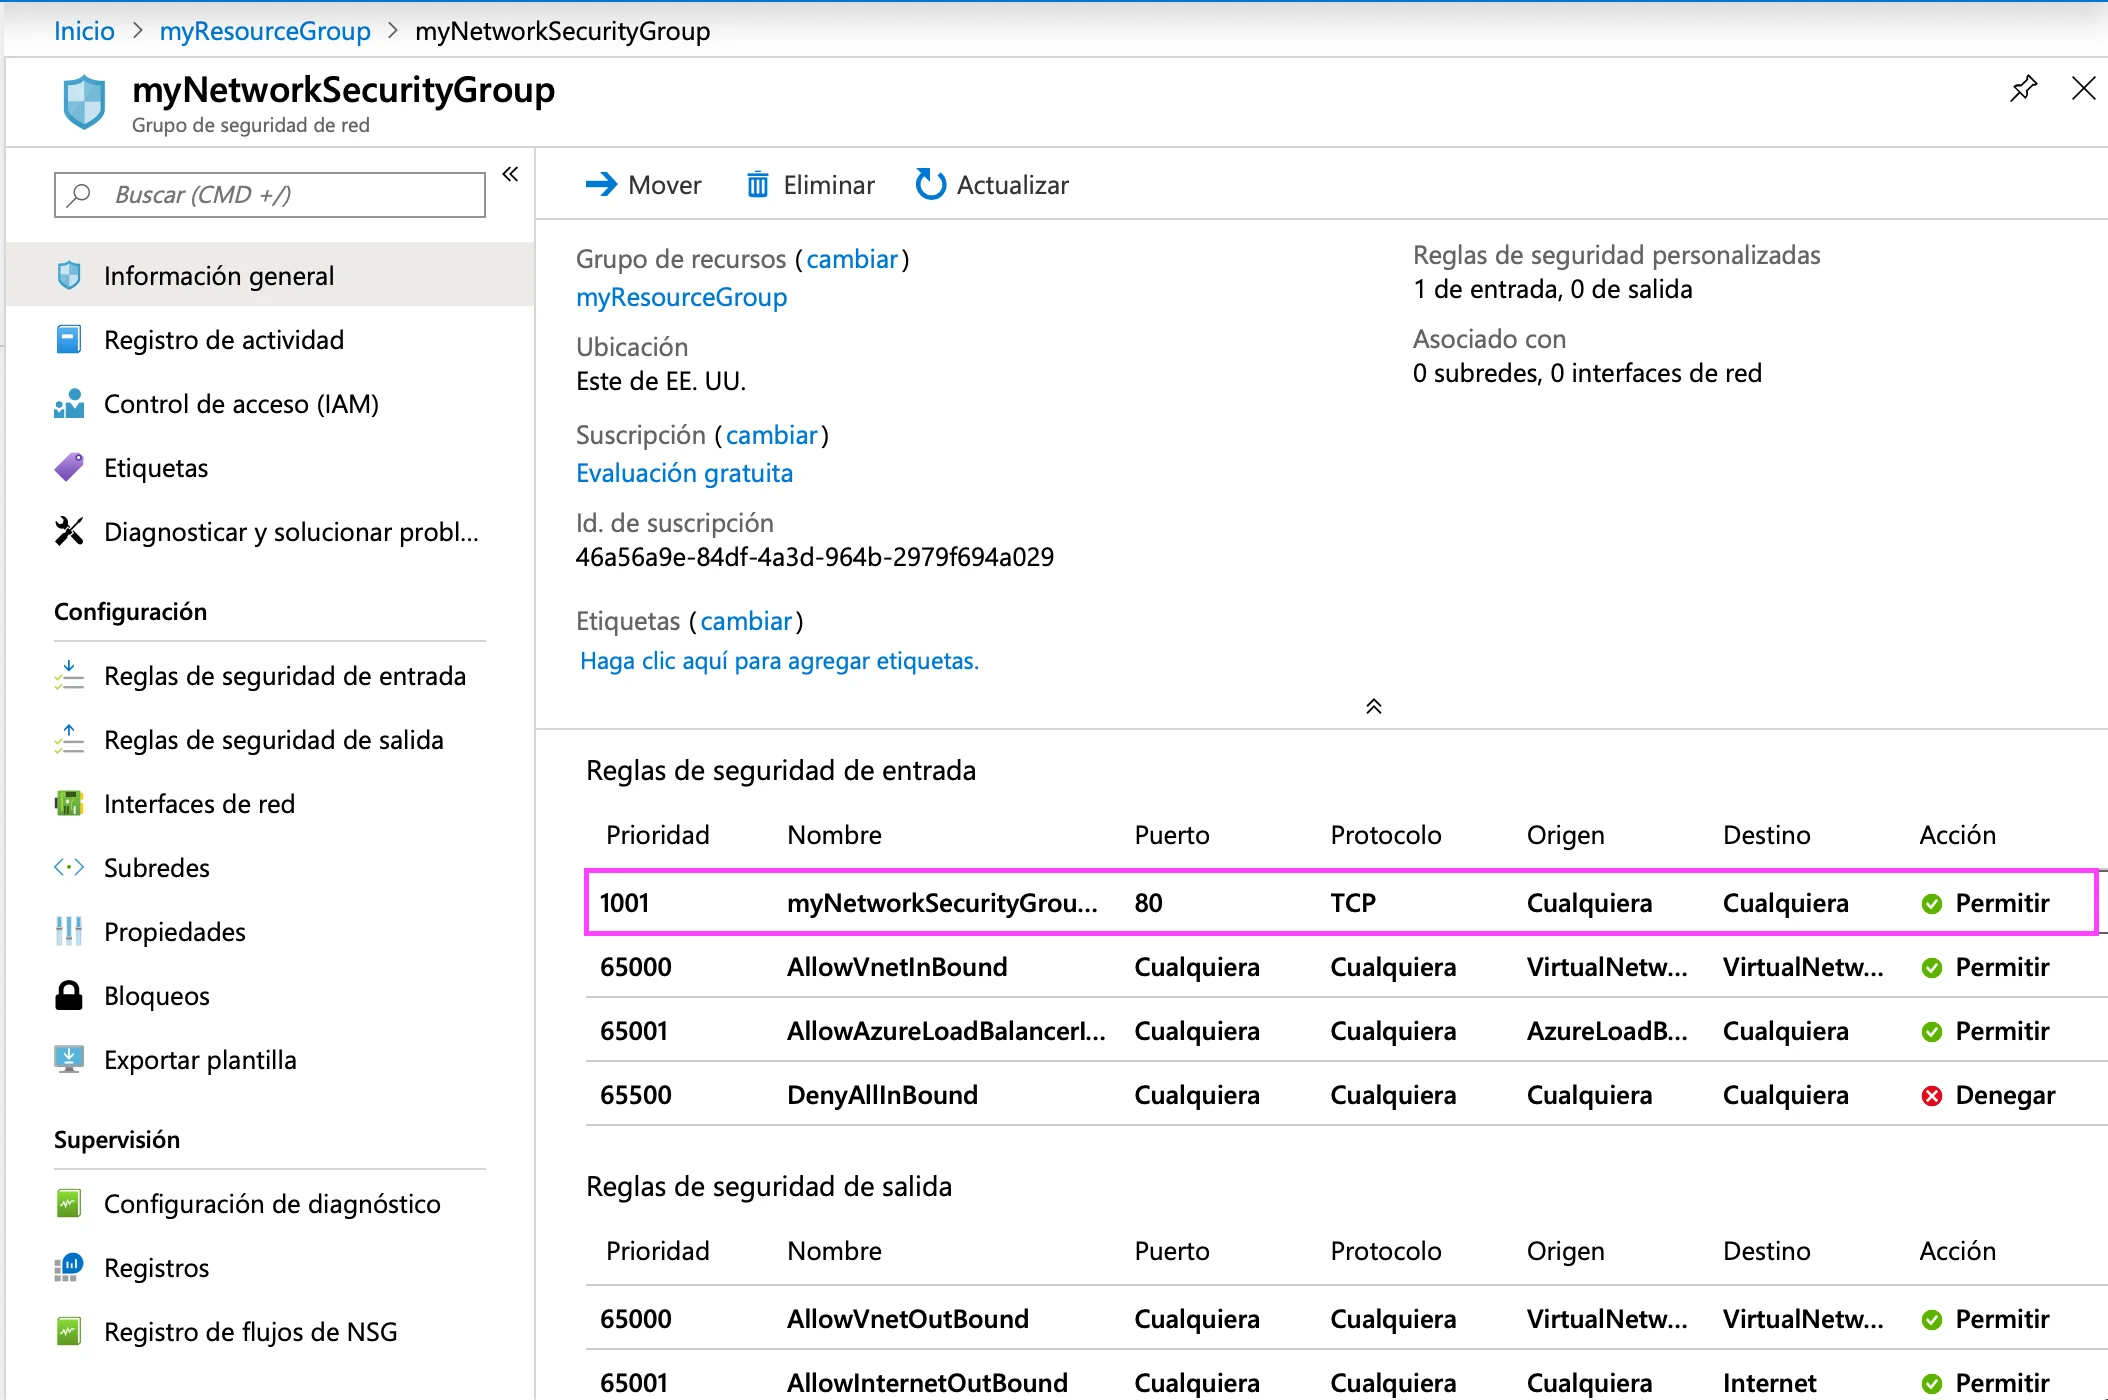Screen dimensions: 2108x1400
Task: Open the Evaluación gratuita subscription link
Action: [x=684, y=473]
